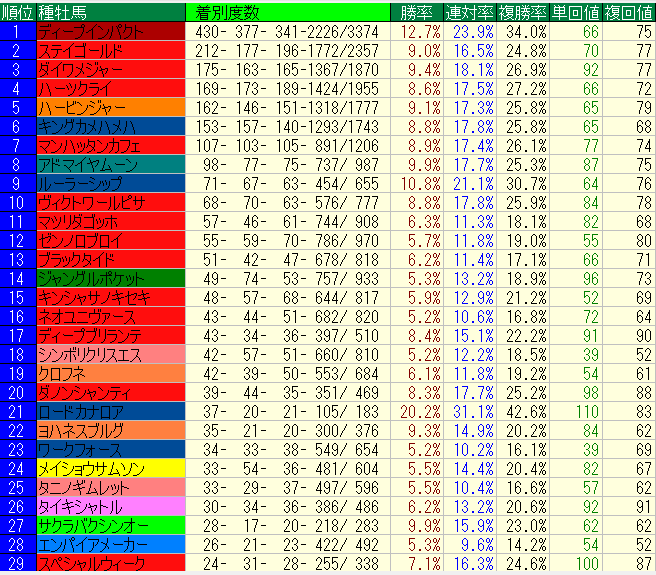Click the 種牡馬 column header
This screenshot has width=656, height=575.
[x=111, y=13]
